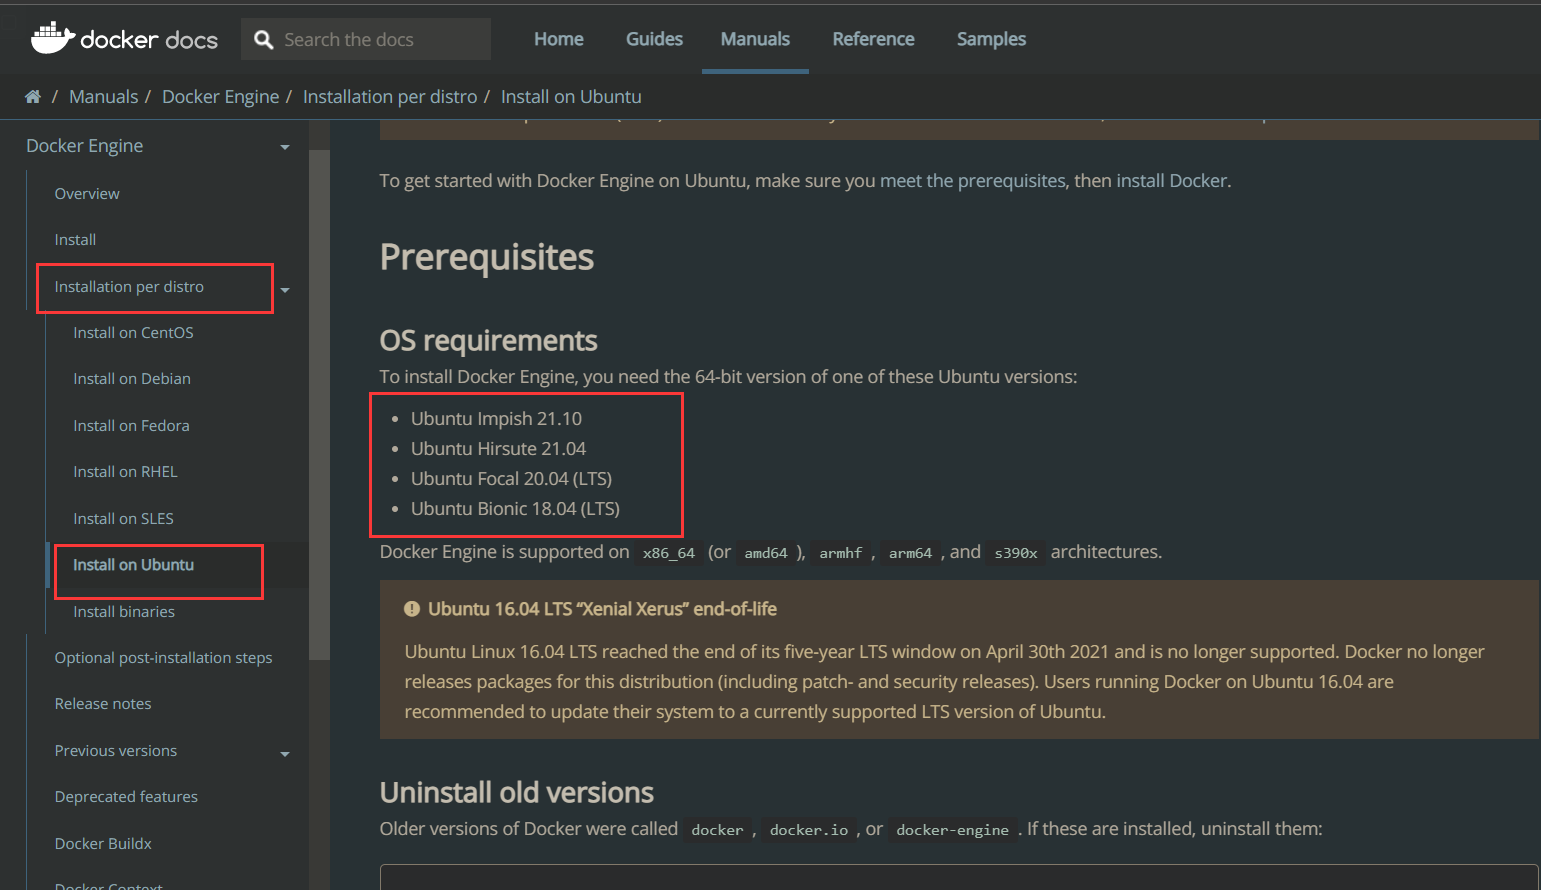The image size is (1541, 890).
Task: Open Install on Debian page
Action: click(132, 379)
